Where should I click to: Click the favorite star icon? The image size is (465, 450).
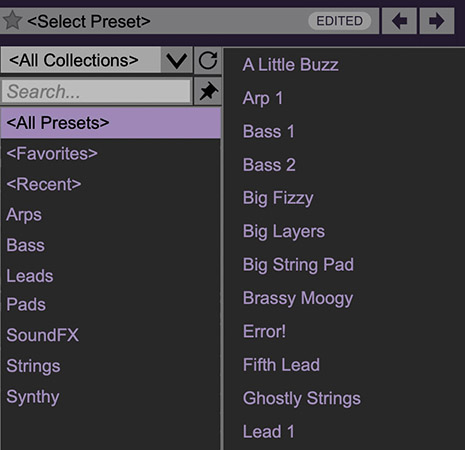13,21
